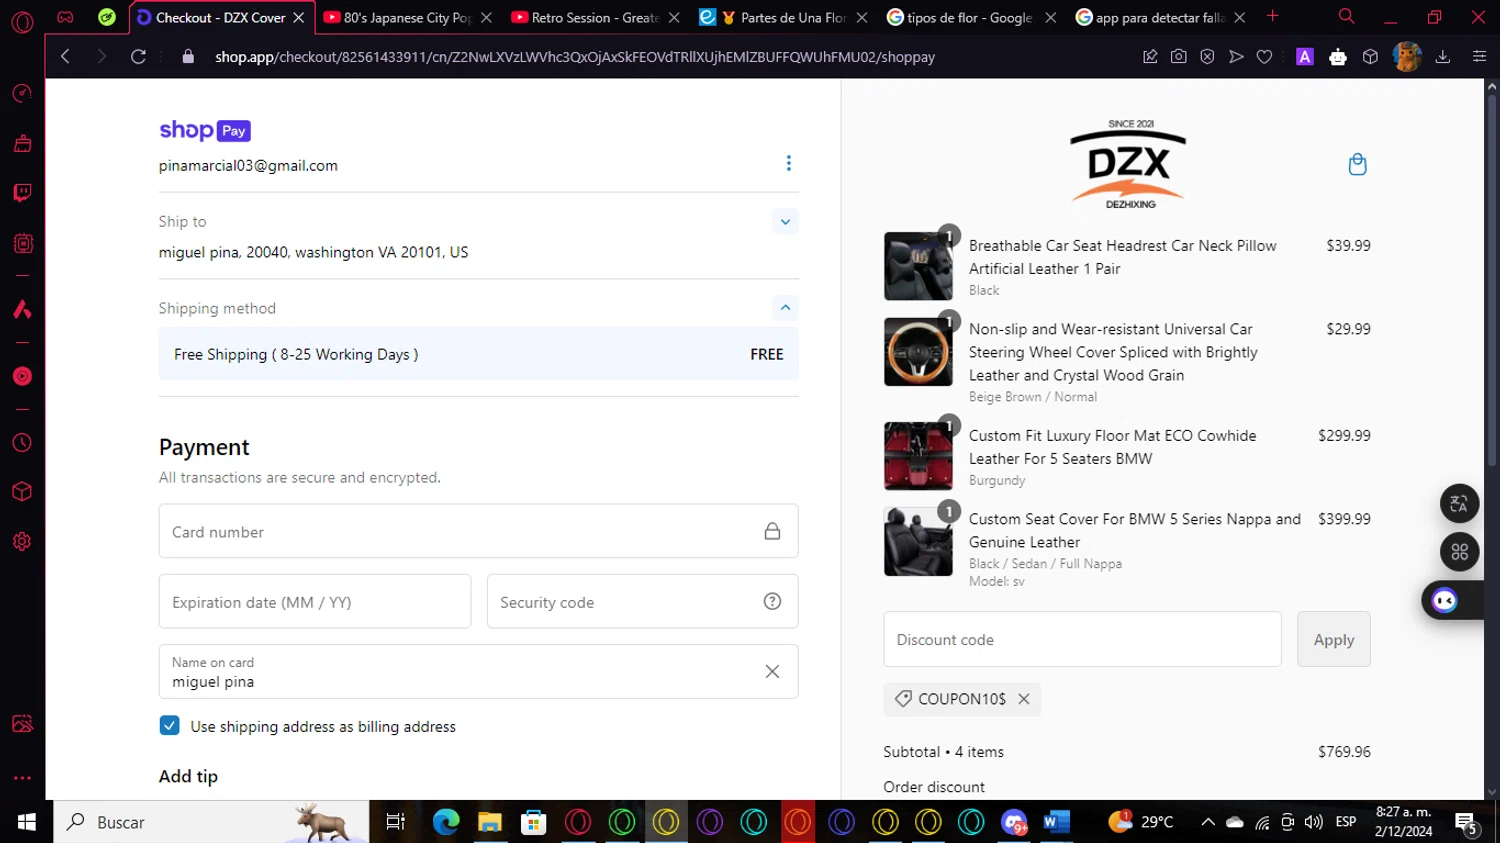Show more sidebar options three dots
The height and width of the screenshot is (843, 1500).
pyautogui.click(x=22, y=777)
